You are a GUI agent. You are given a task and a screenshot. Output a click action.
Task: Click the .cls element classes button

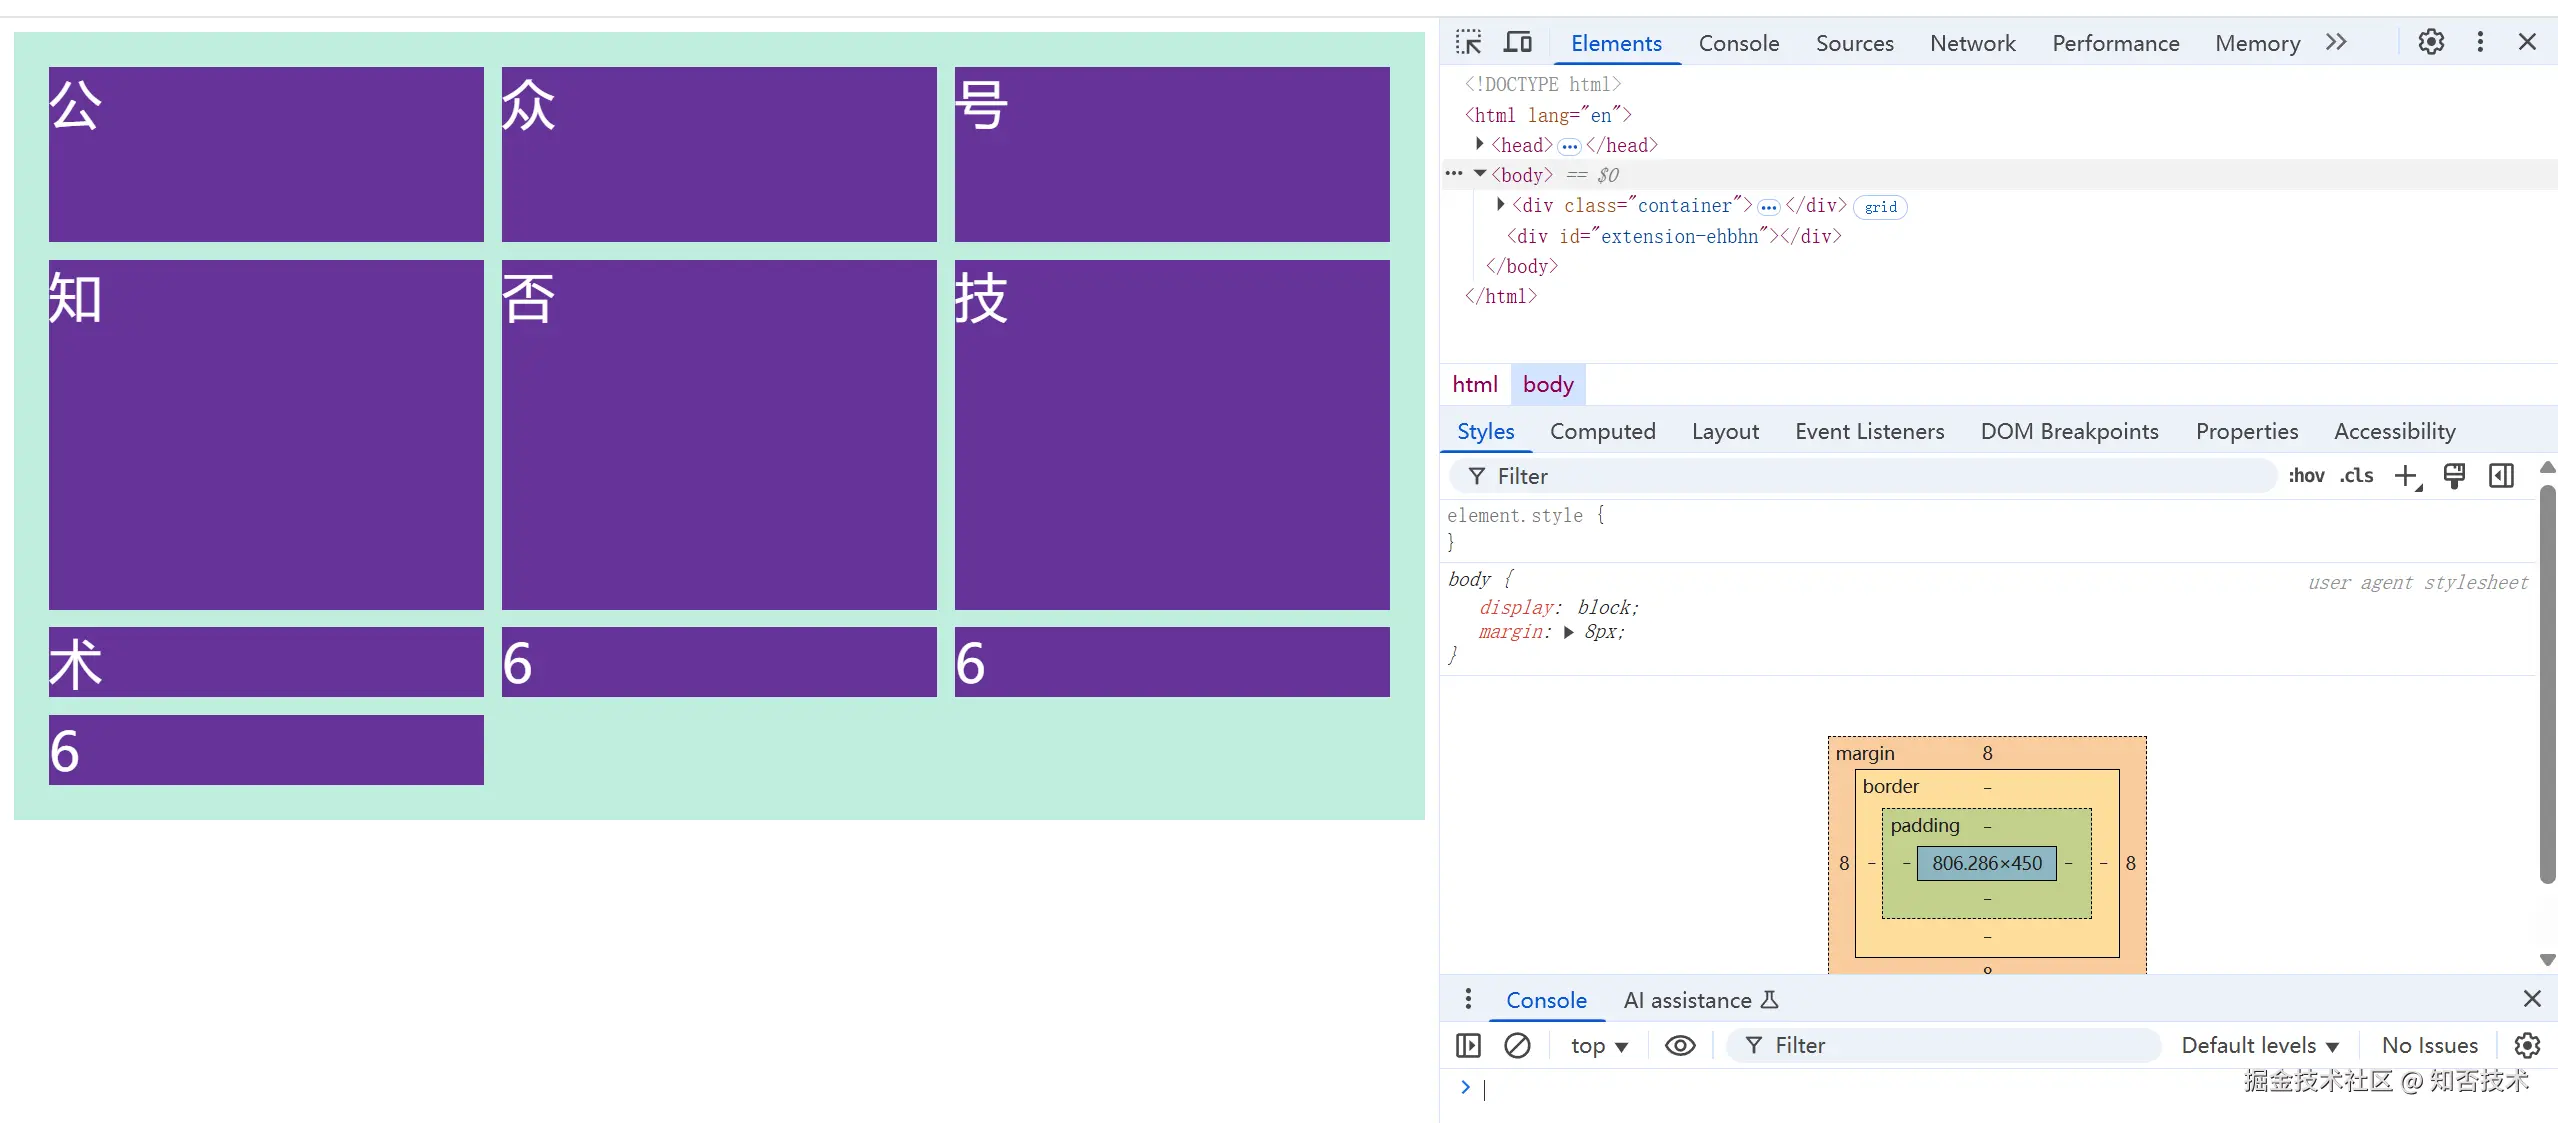(x=2356, y=476)
